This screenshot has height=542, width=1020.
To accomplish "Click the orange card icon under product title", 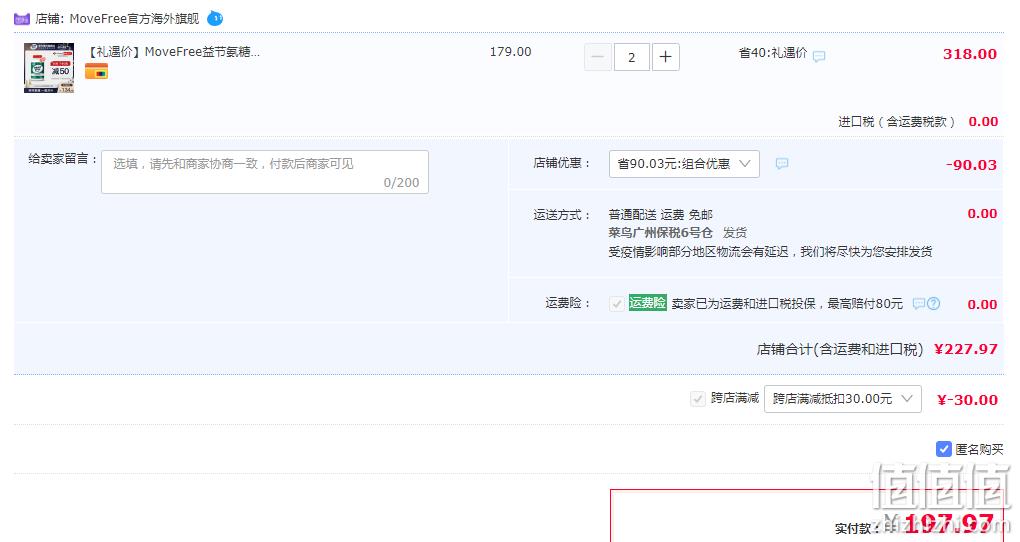I will click(x=96, y=71).
